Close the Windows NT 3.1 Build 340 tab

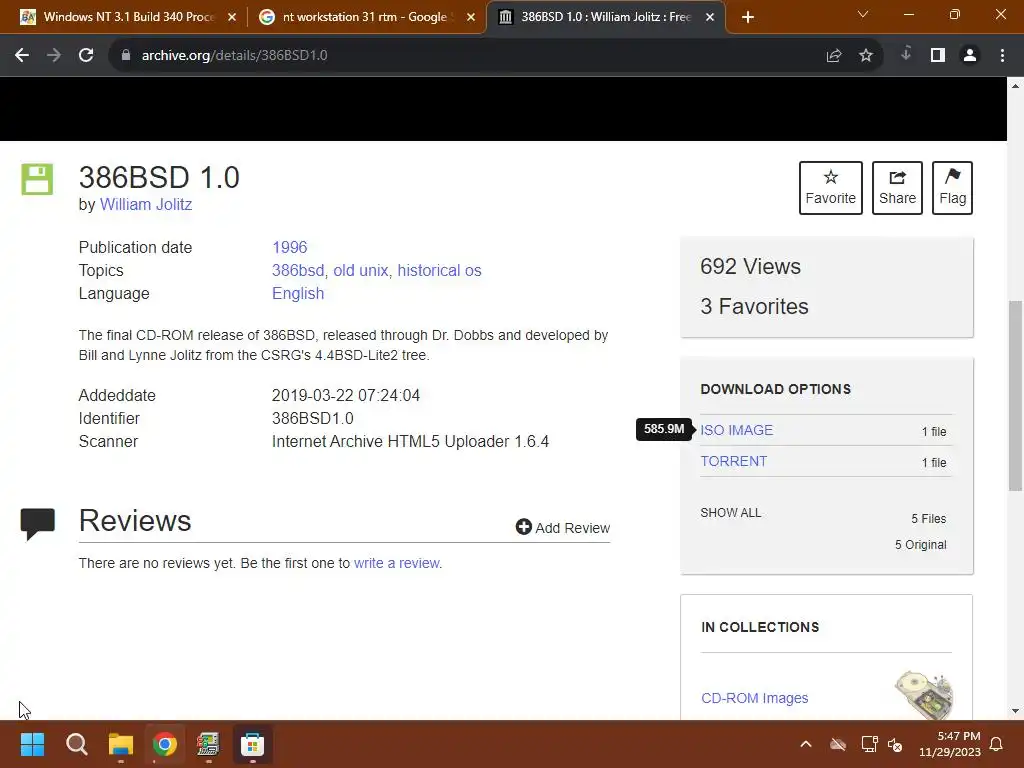(x=232, y=18)
